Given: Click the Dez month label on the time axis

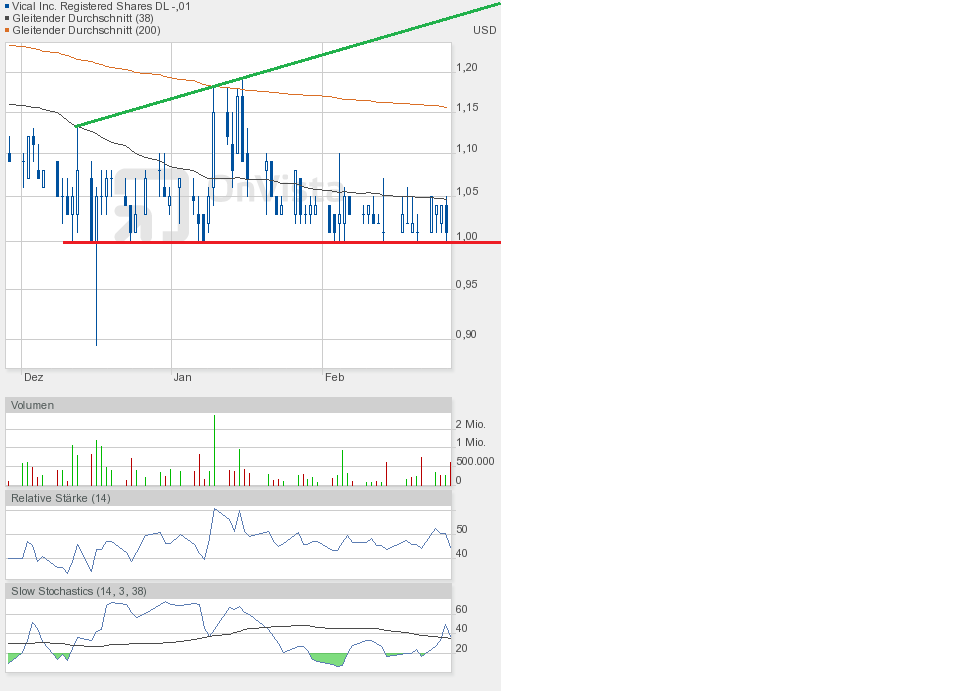Looking at the screenshot, I should pyautogui.click(x=33, y=377).
